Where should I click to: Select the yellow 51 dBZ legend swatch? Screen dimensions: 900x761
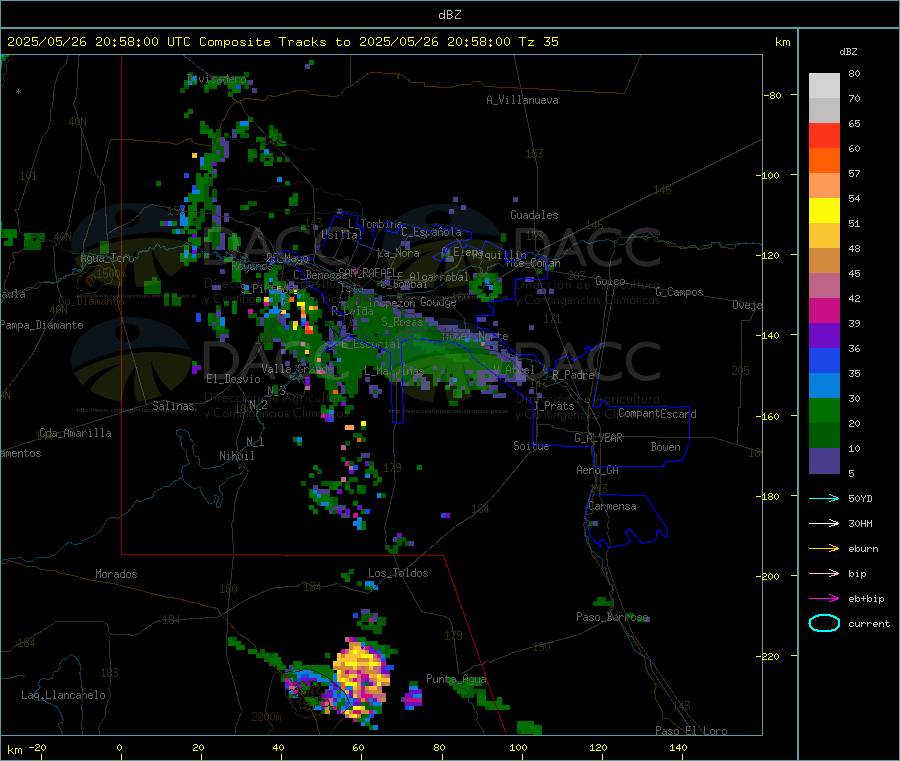pos(824,211)
